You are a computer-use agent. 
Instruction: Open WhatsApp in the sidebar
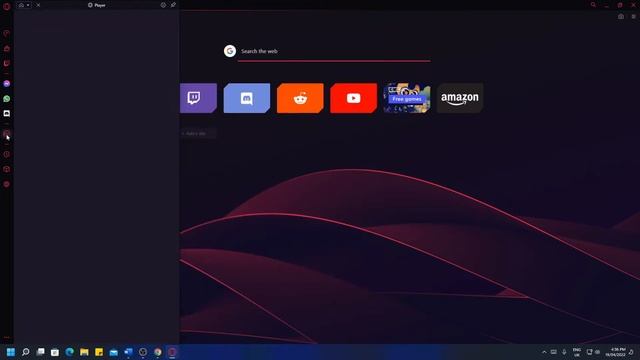pos(7,99)
